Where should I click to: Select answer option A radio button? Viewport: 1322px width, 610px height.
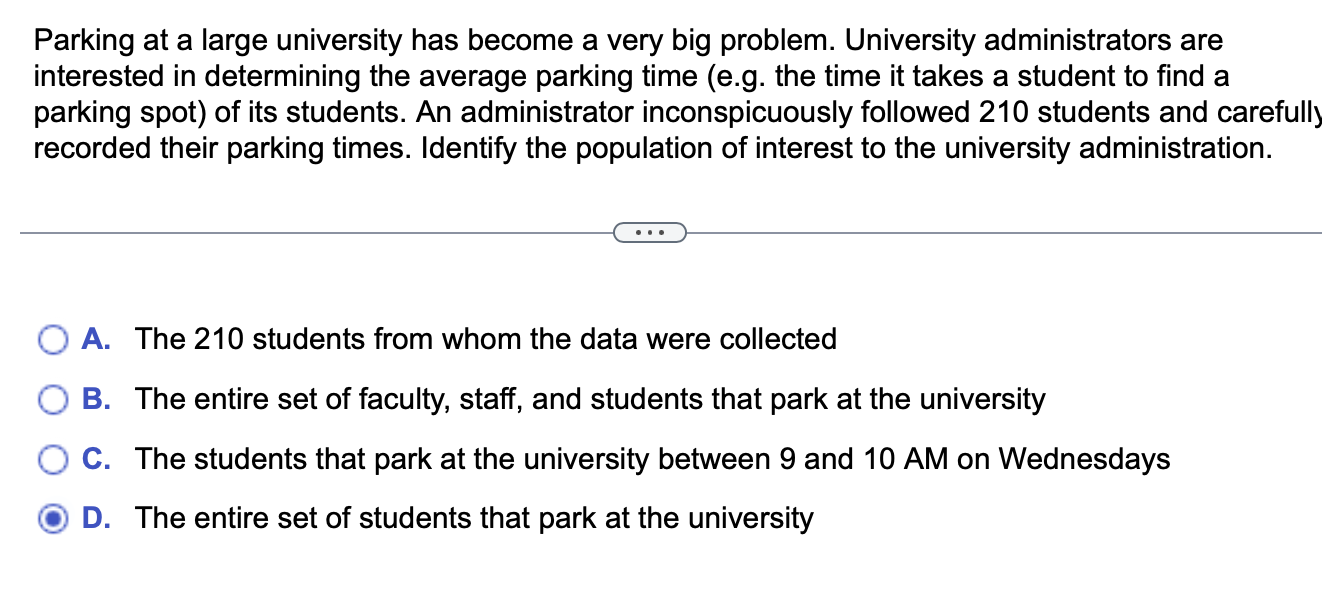[x=52, y=340]
